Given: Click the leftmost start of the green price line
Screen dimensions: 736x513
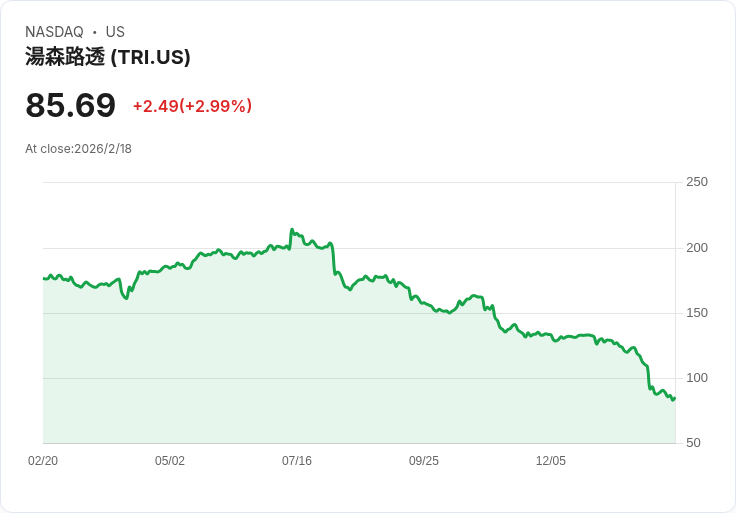Looking at the screenshot, I should pyautogui.click(x=44, y=278).
